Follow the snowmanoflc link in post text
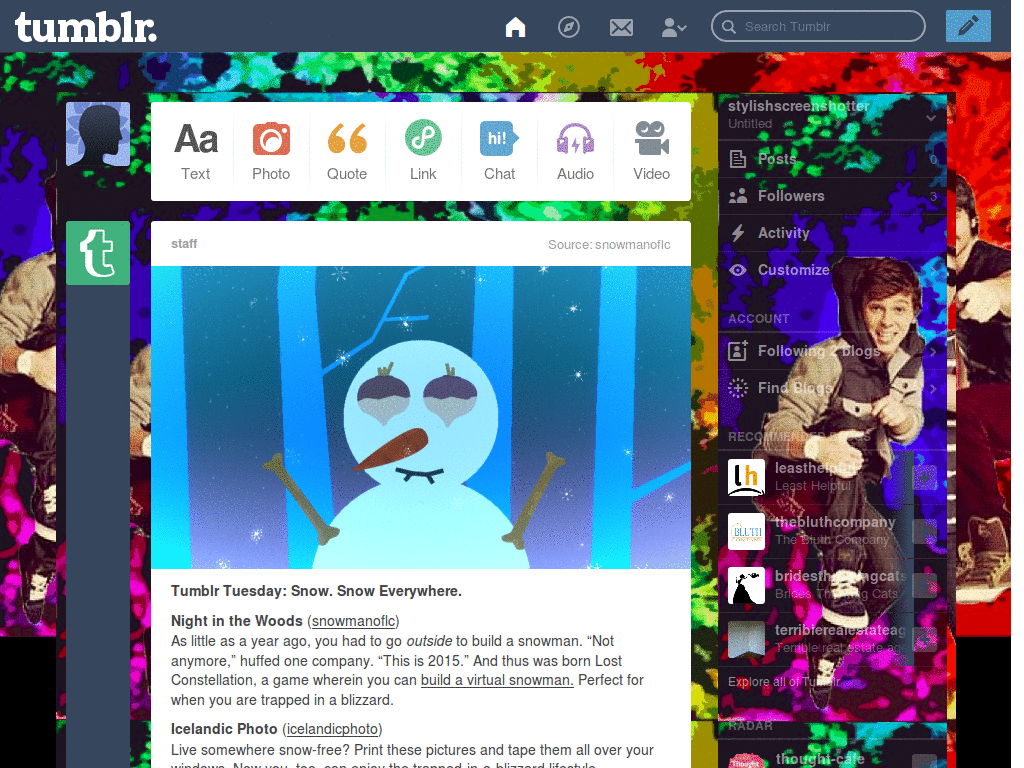Image resolution: width=1024 pixels, height=768 pixels. click(x=354, y=620)
